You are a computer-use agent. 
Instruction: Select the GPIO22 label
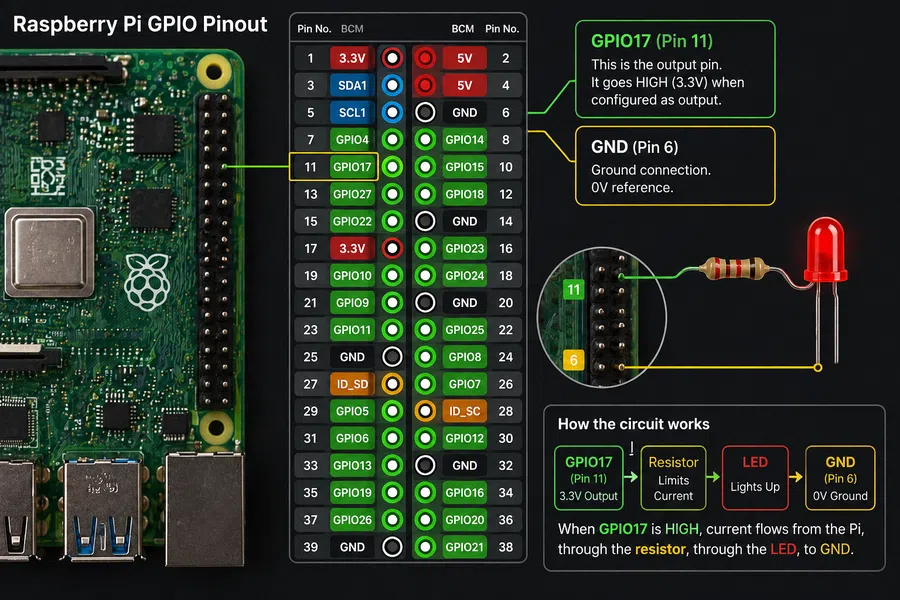pos(352,221)
